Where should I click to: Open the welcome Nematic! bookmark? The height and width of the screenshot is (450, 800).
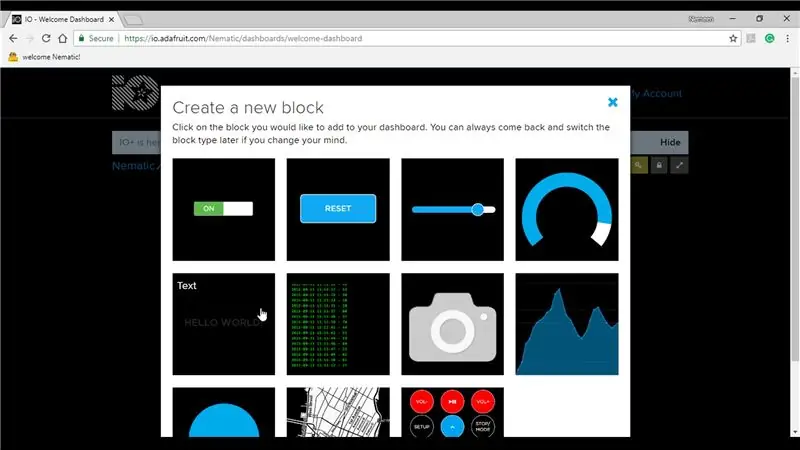click(44, 57)
